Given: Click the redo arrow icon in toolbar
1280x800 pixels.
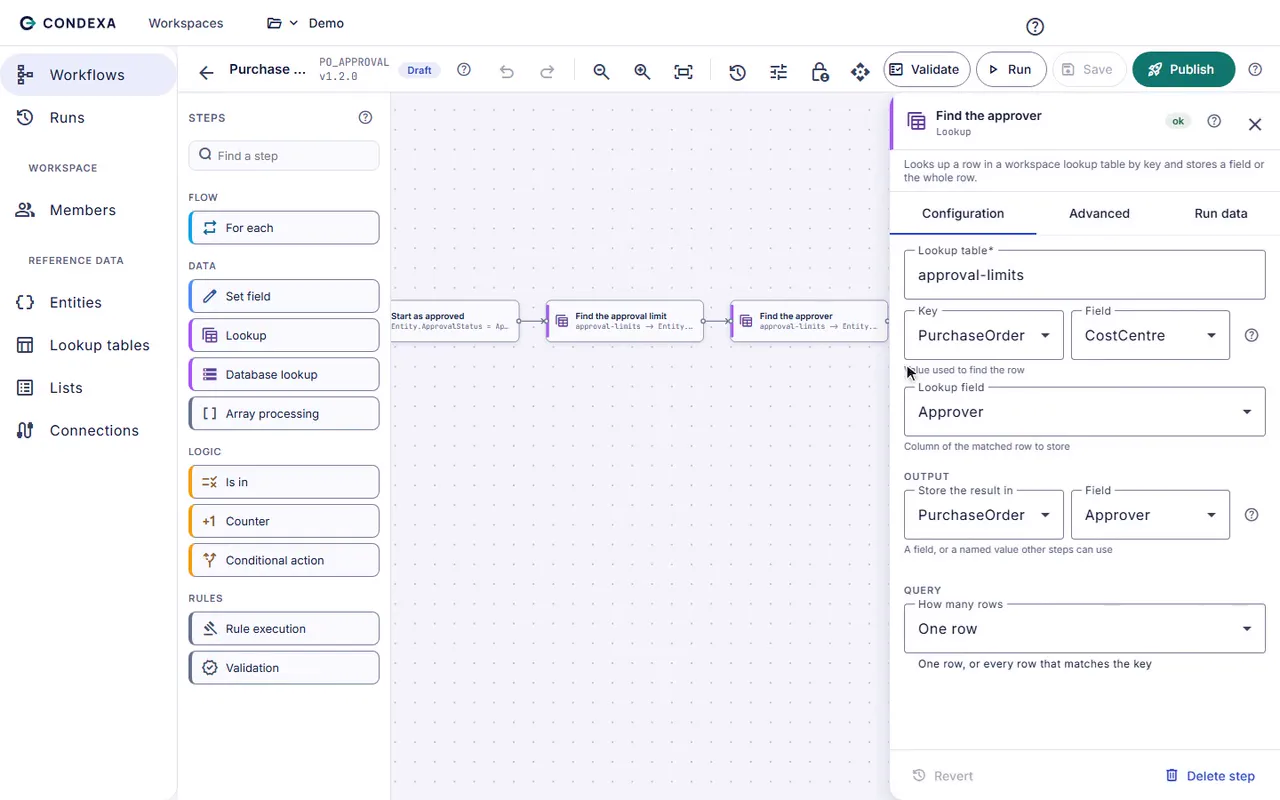Looking at the screenshot, I should pyautogui.click(x=547, y=71).
